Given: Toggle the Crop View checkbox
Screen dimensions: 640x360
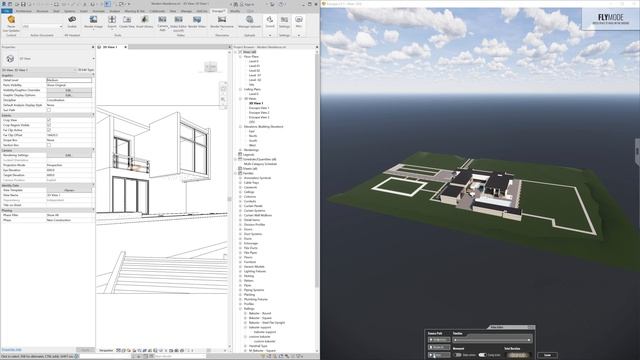Looking at the screenshot, I should pyautogui.click(x=49, y=120).
